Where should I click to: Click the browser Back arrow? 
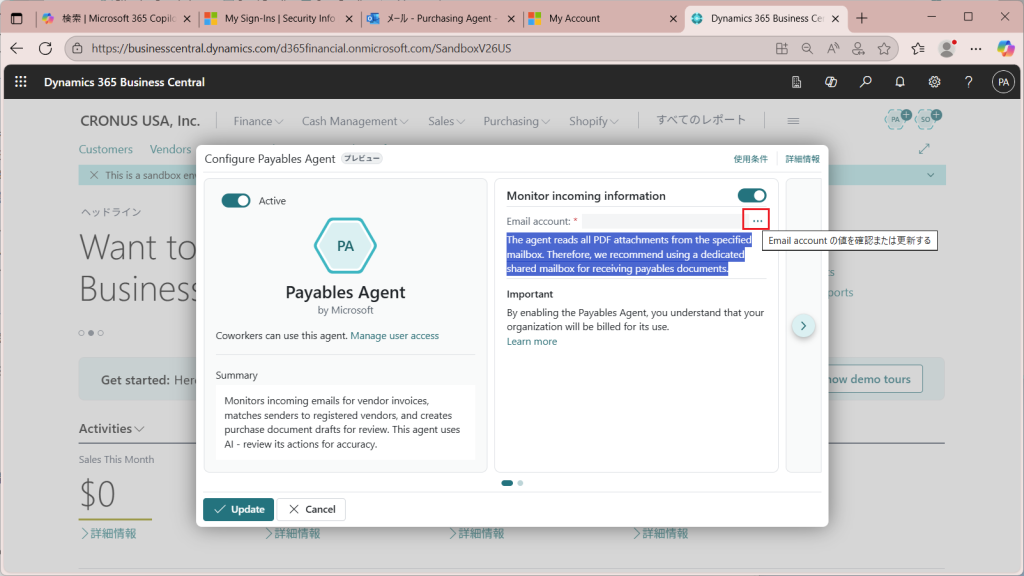(x=16, y=48)
